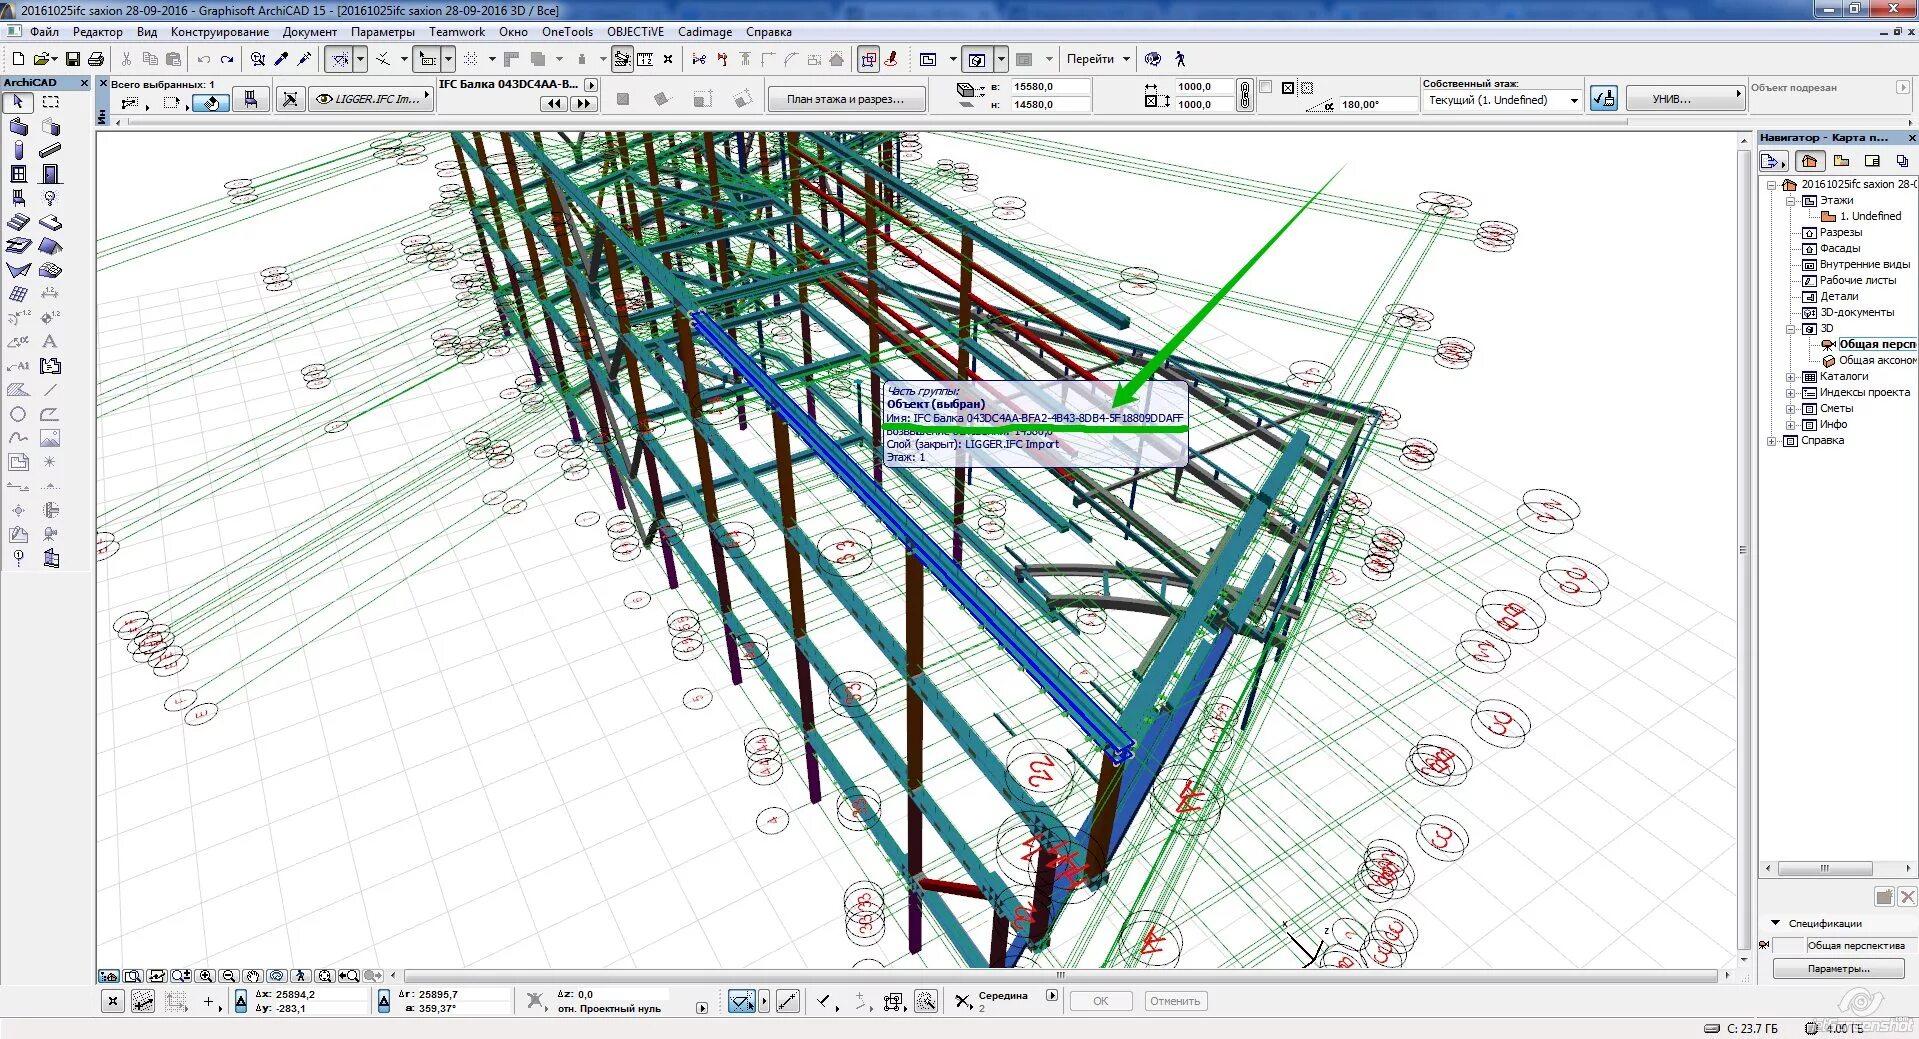Image resolution: width=1919 pixels, height=1039 pixels.
Task: Click the OK button in the bottom bar
Action: click(1101, 1001)
